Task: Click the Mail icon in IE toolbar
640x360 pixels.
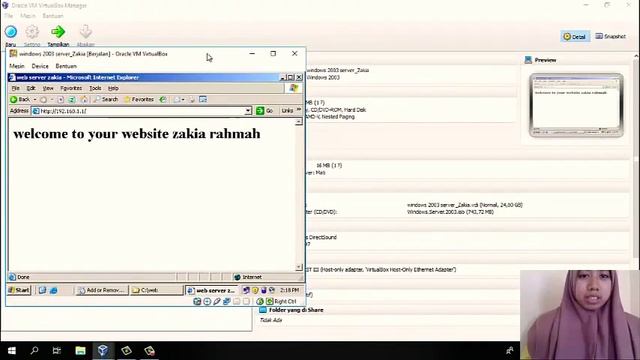Action: (x=177, y=99)
